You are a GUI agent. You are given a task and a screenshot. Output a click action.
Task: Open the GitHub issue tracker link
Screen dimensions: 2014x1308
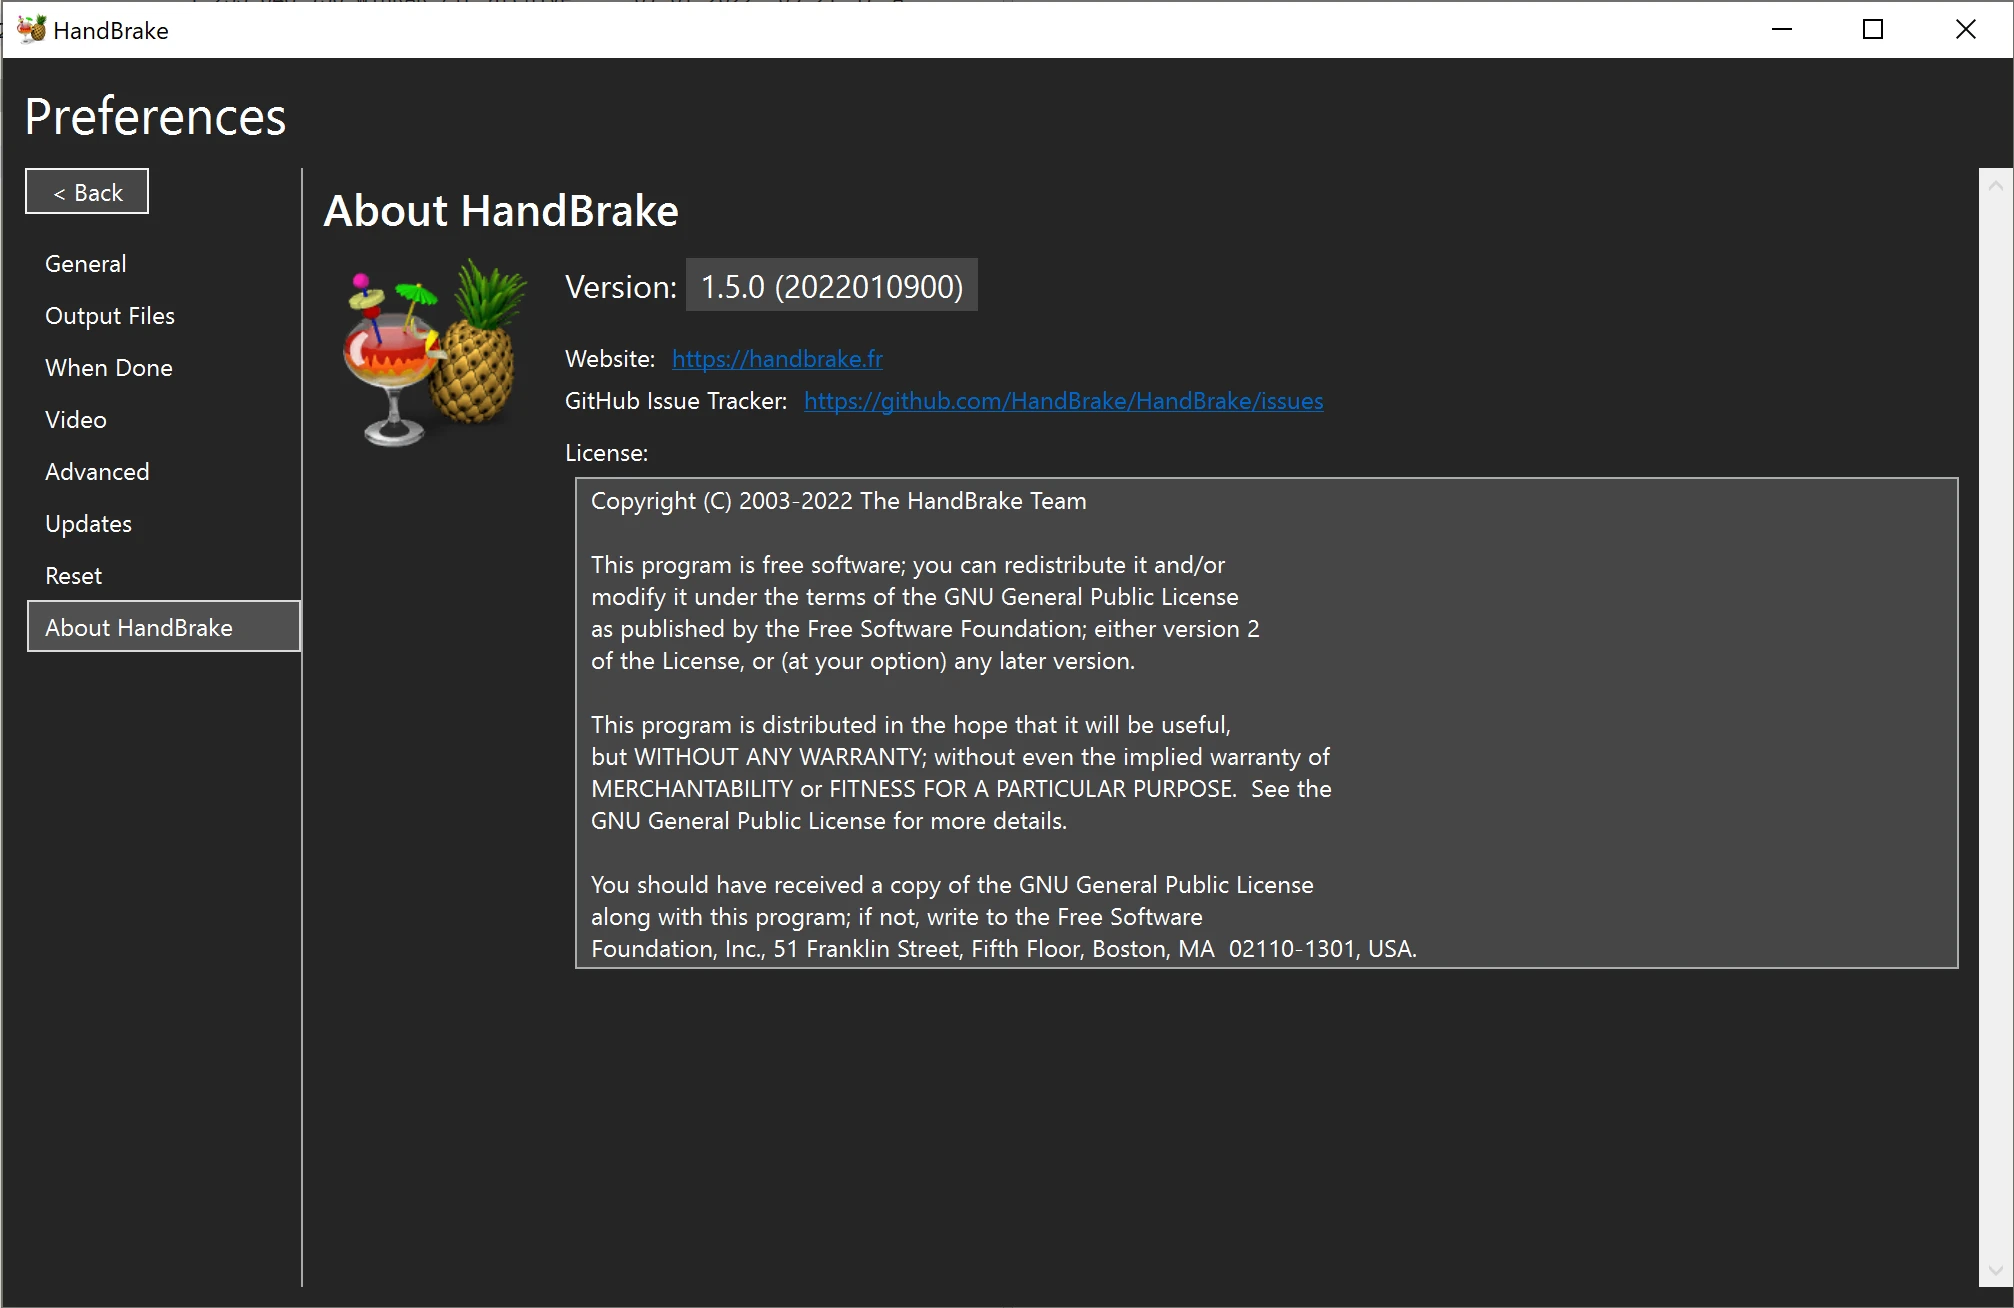pyautogui.click(x=1063, y=401)
